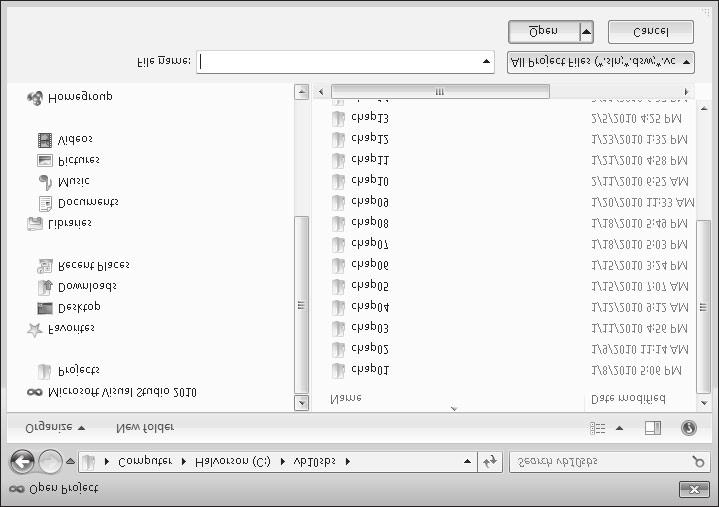Click the Videos library icon
719x507 pixels.
(45, 140)
